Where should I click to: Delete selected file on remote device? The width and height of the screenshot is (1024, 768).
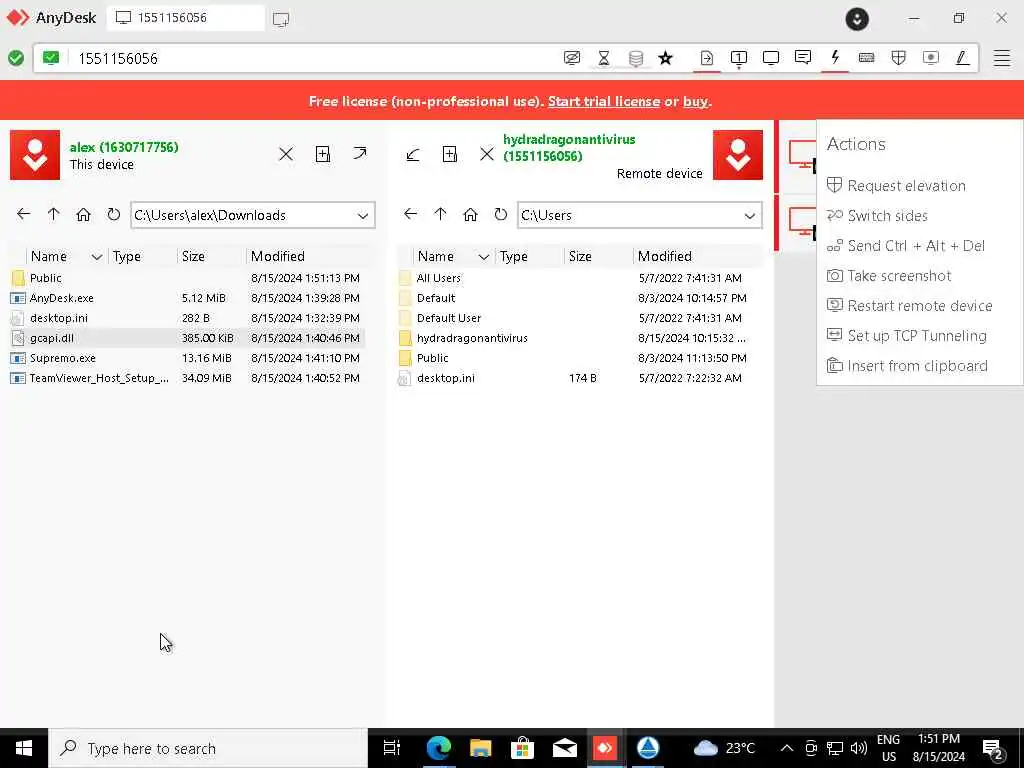point(487,154)
